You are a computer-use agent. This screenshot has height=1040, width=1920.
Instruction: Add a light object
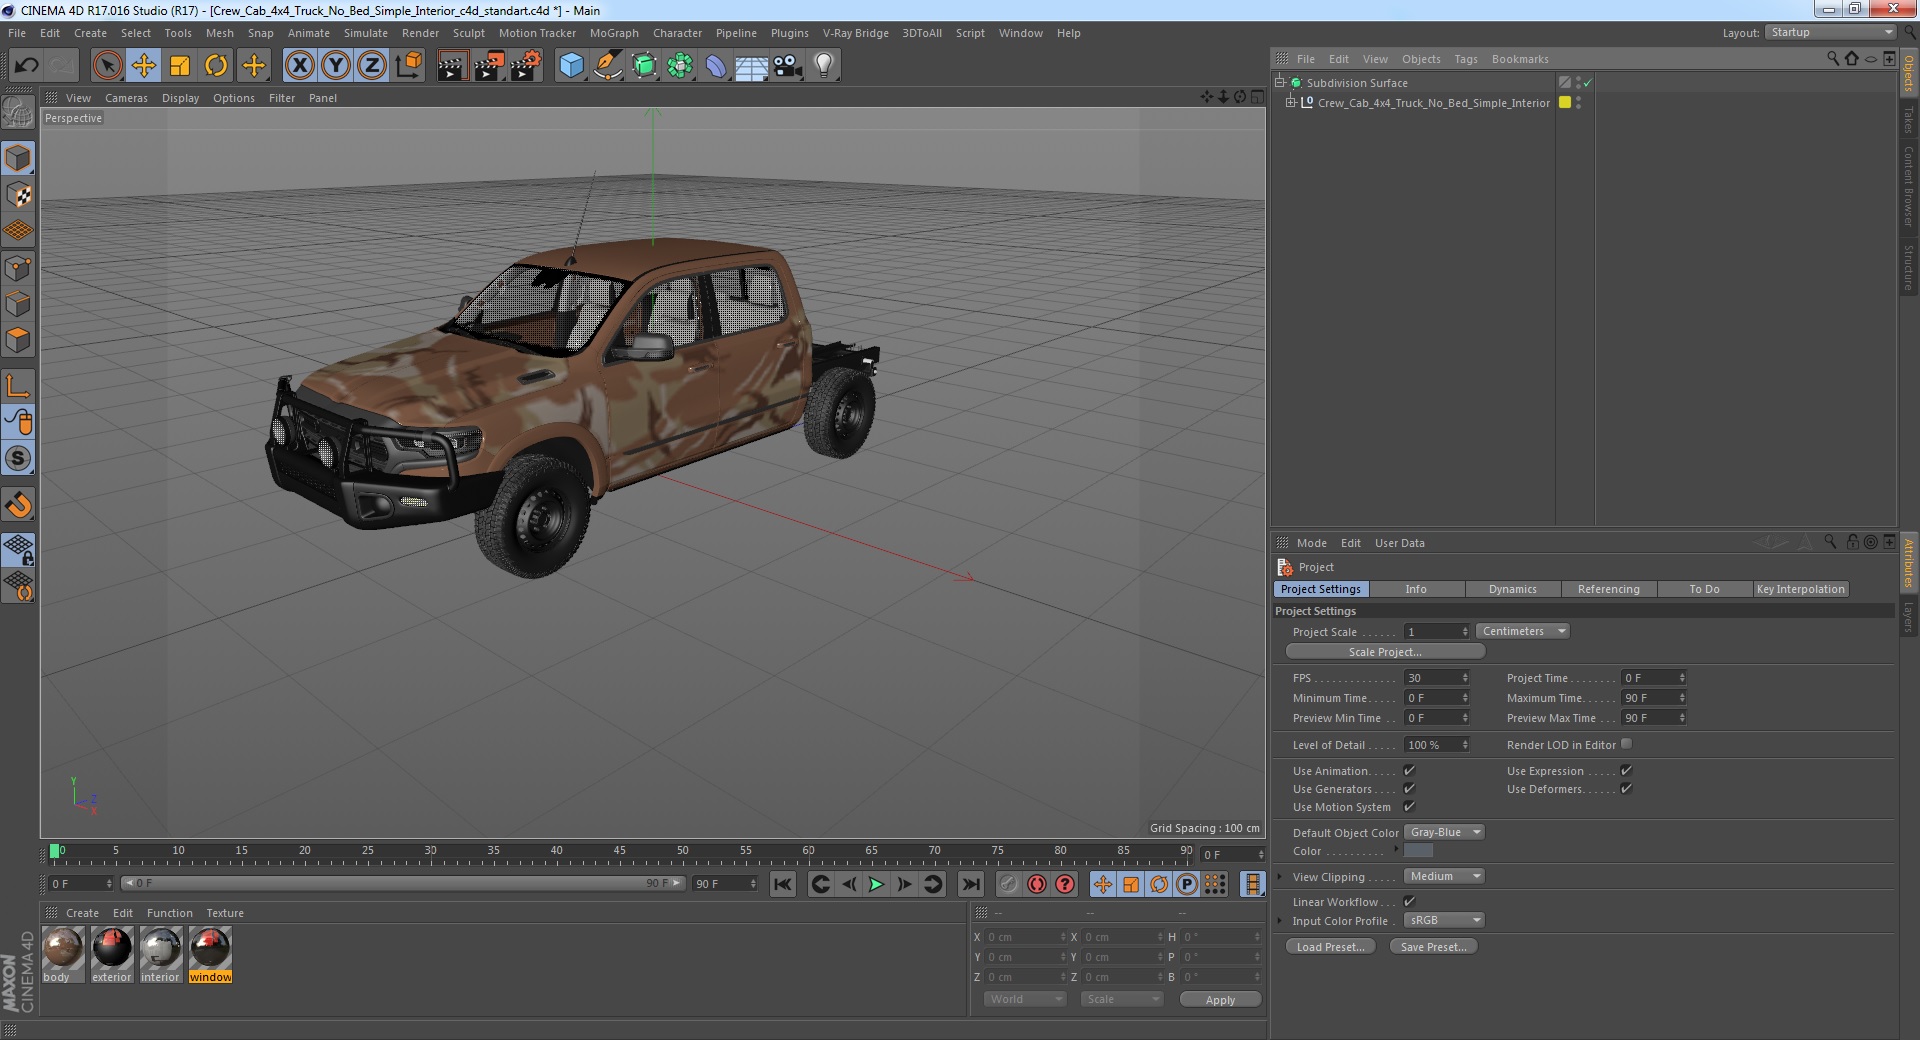tap(824, 66)
